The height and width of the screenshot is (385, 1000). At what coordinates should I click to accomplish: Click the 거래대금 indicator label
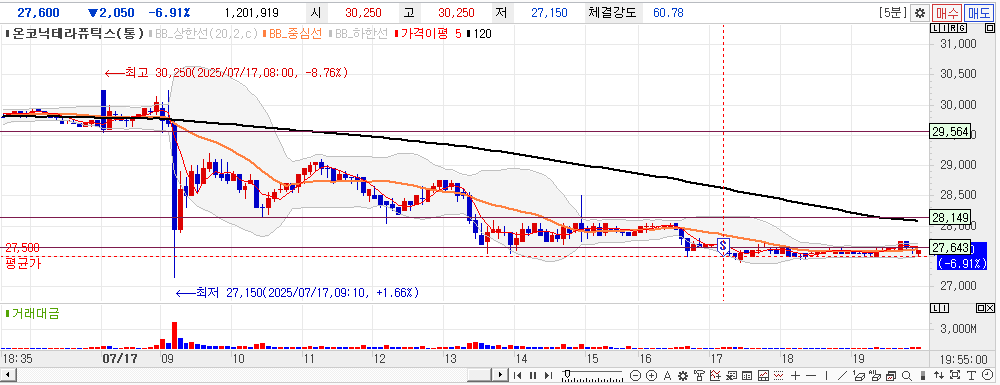click(32, 313)
